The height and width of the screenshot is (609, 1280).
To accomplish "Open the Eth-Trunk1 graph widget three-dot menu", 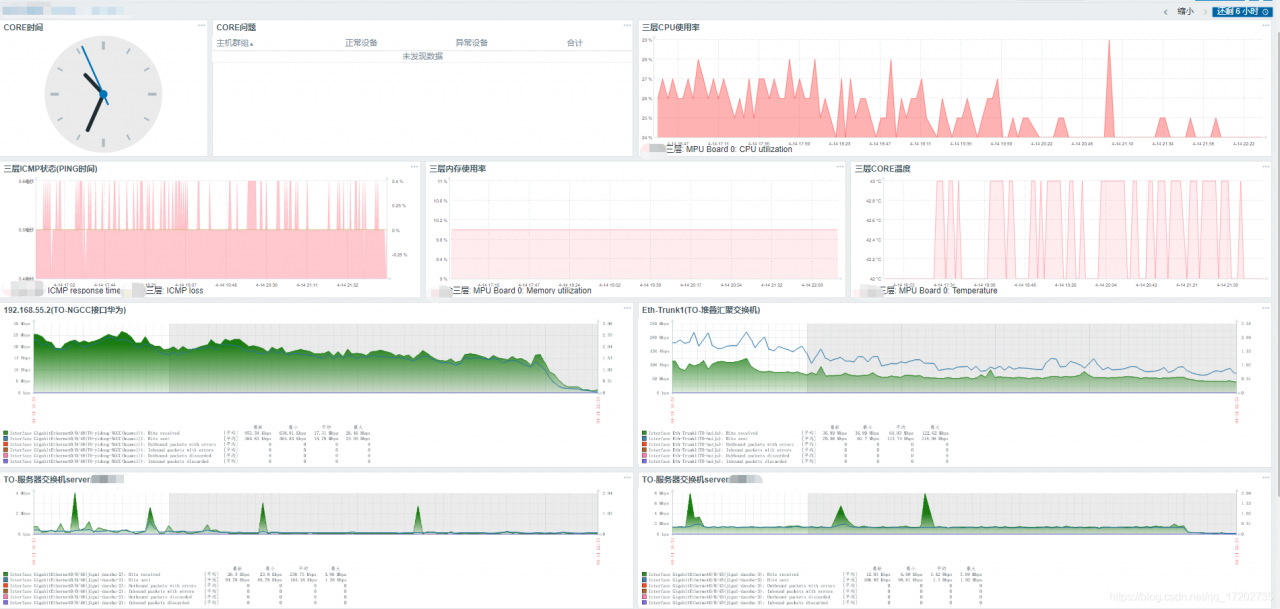I will click(1265, 308).
